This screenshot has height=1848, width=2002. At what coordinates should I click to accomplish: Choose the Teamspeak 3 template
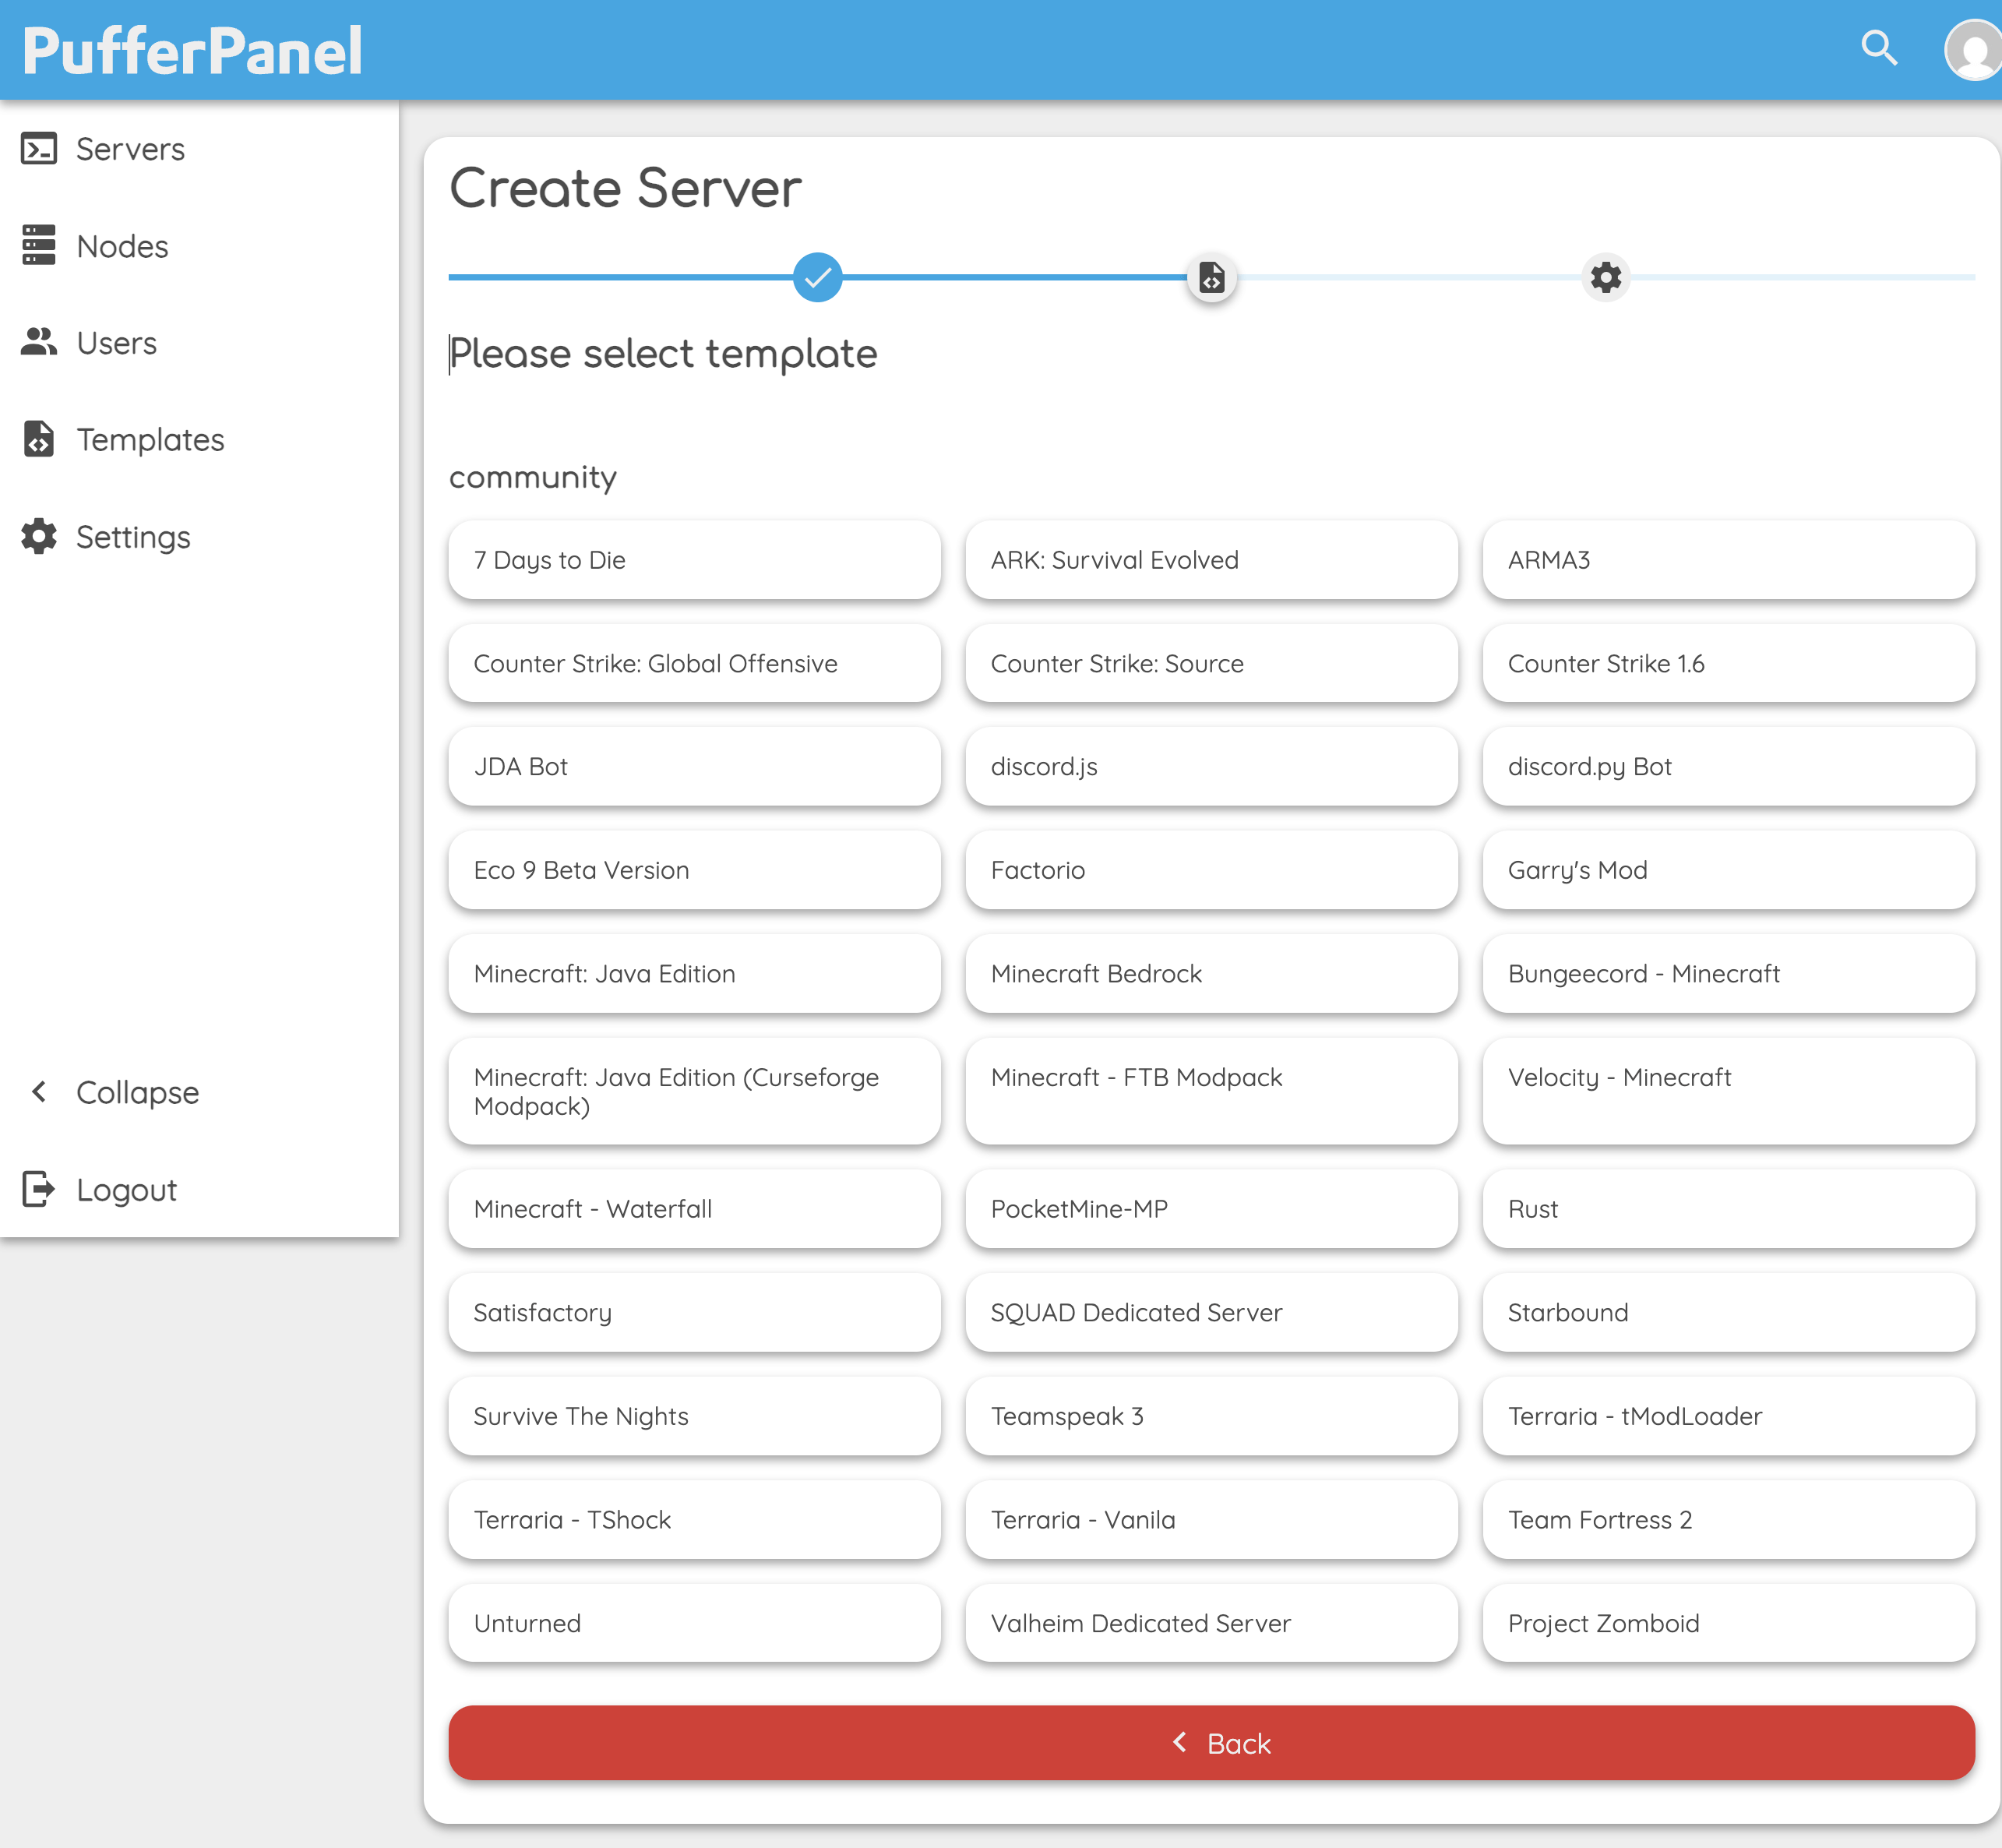[x=1211, y=1416]
